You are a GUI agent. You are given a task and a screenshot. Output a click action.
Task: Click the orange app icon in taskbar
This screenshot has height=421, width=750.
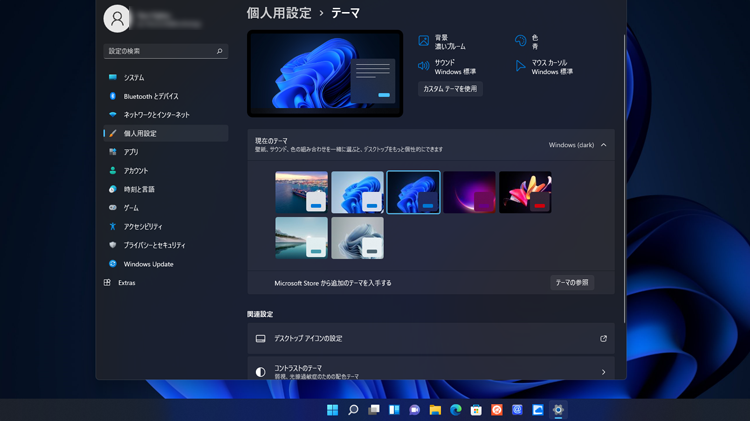coord(497,410)
